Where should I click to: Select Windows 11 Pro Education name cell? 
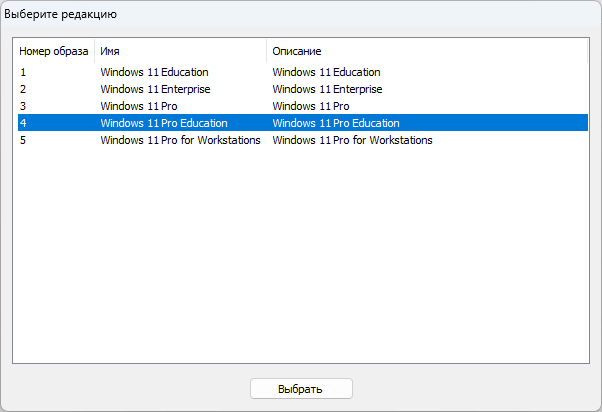click(x=164, y=123)
